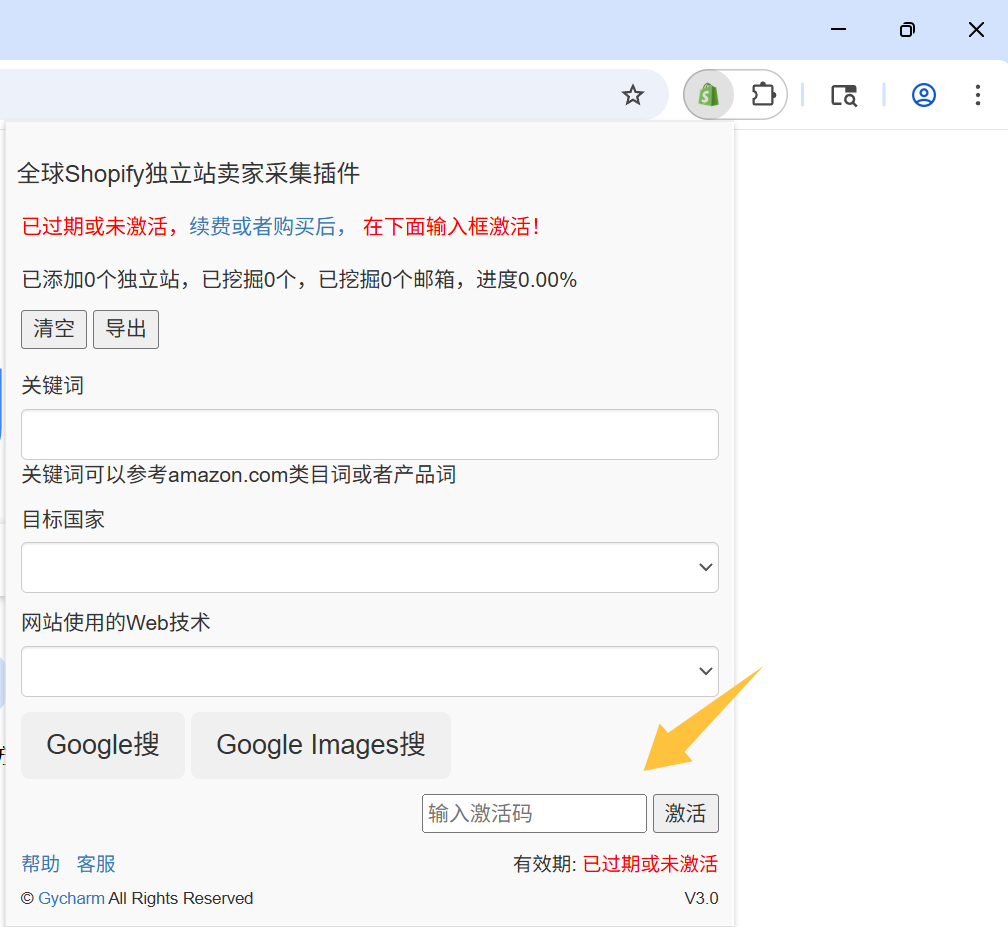Image resolution: width=1008 pixels, height=927 pixels.
Task: Click the 激活 activate button
Action: click(x=686, y=813)
